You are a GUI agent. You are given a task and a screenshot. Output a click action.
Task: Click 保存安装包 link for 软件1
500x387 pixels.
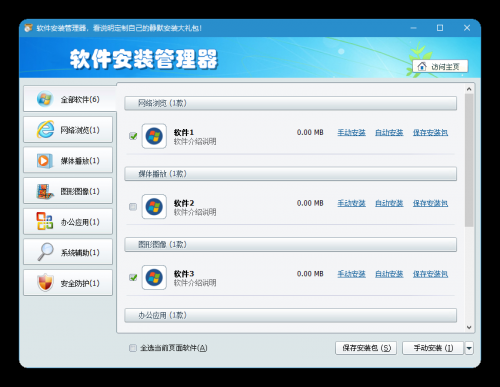[x=430, y=133]
